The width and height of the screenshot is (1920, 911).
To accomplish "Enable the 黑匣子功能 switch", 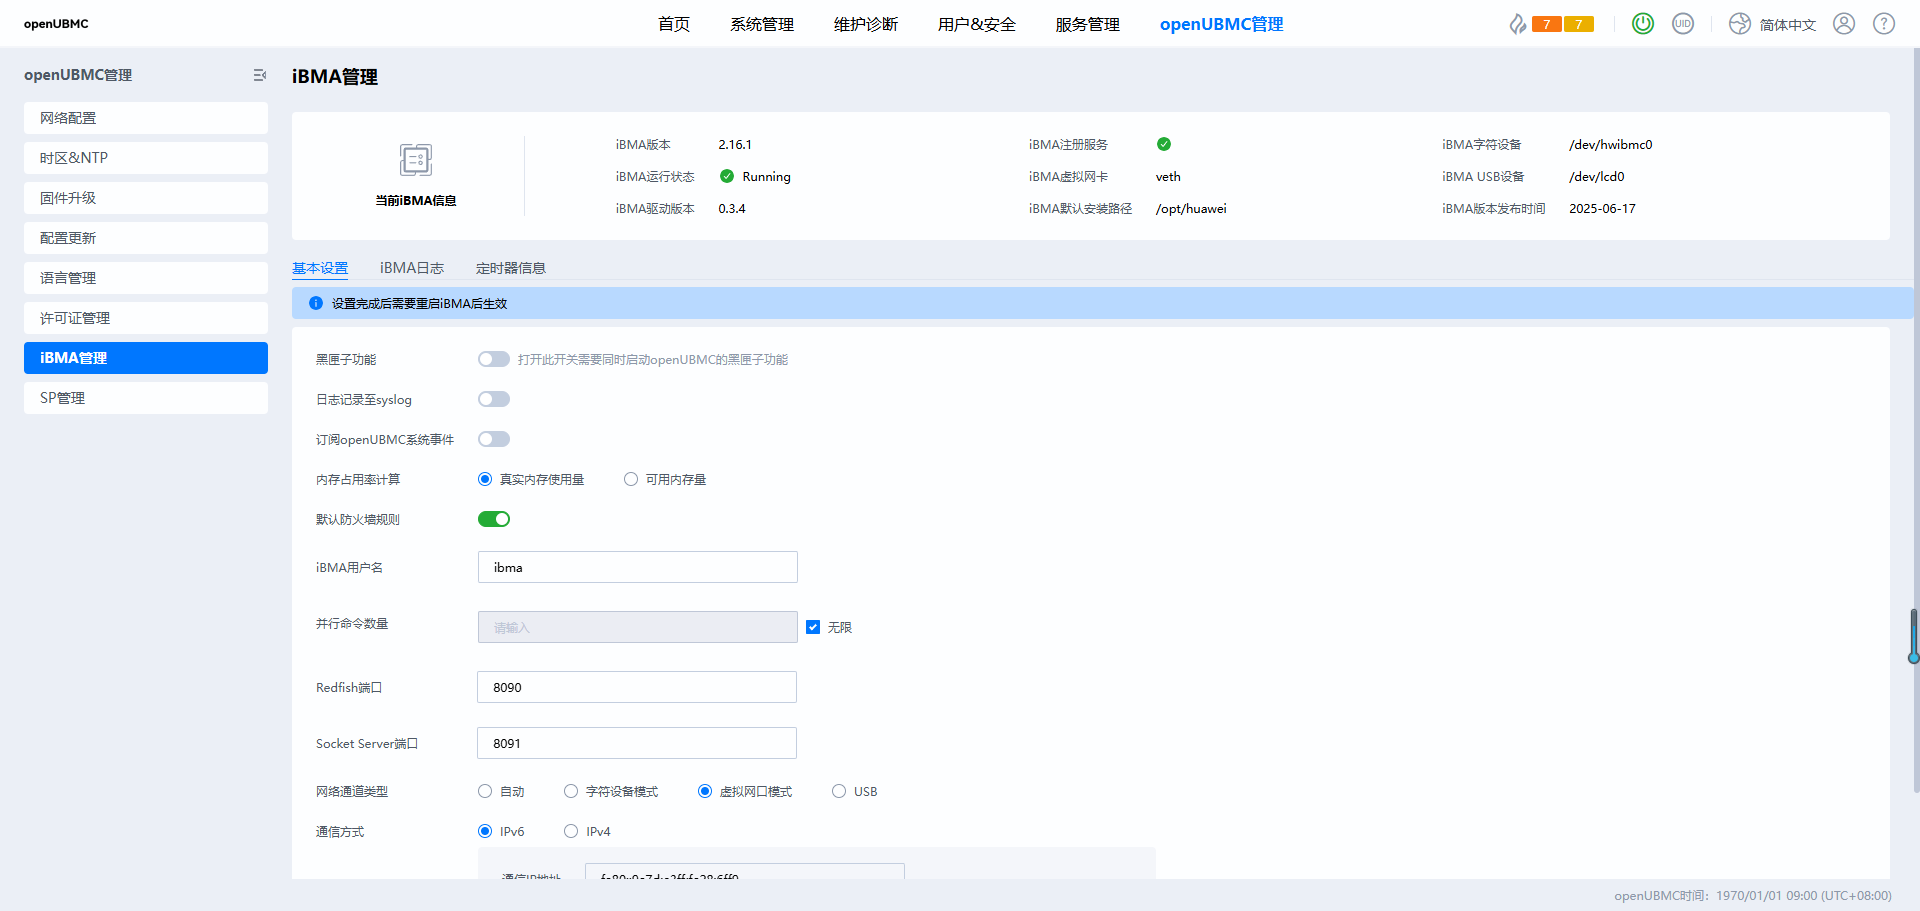I will click(x=494, y=359).
